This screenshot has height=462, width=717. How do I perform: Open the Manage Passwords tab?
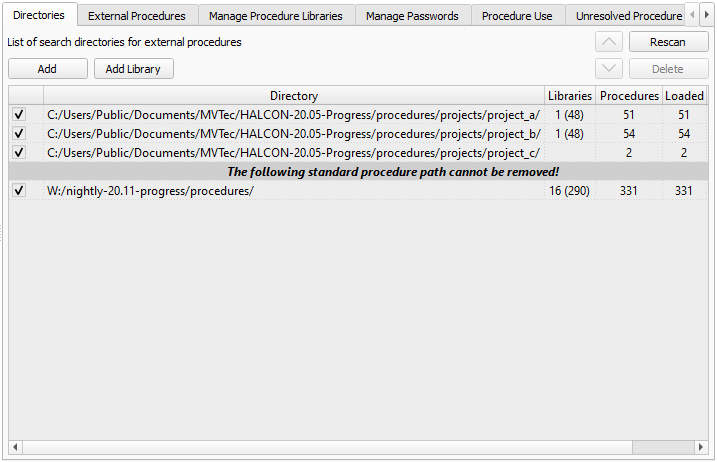[x=412, y=16]
